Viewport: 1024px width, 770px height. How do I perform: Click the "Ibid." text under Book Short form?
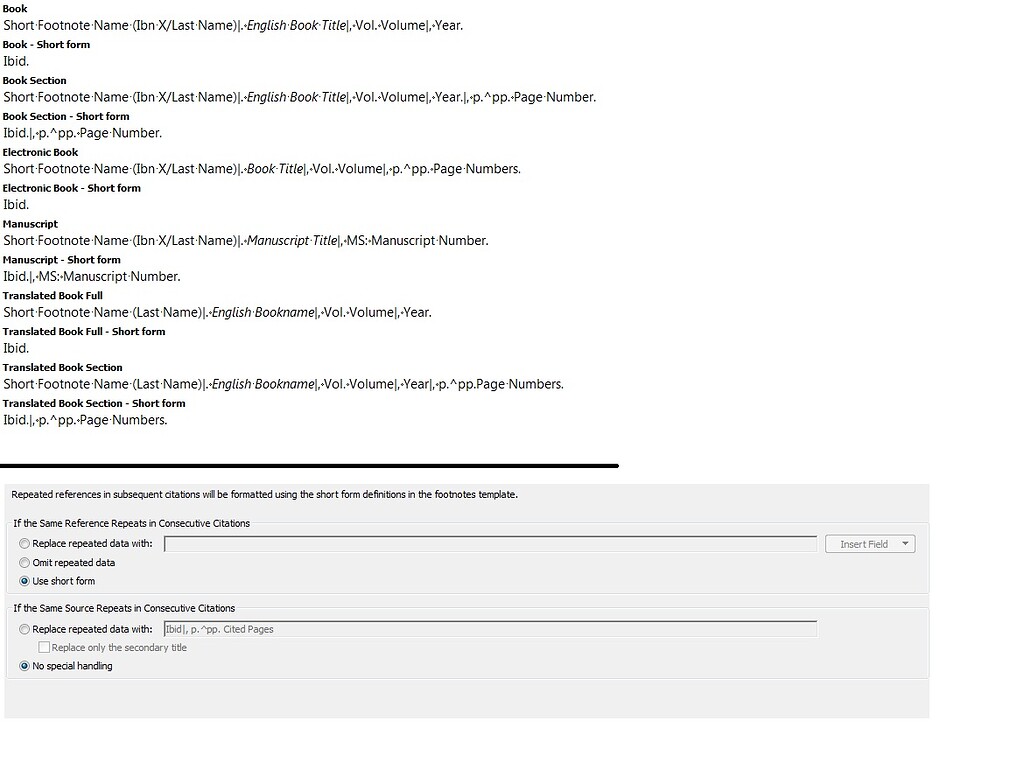tap(15, 61)
